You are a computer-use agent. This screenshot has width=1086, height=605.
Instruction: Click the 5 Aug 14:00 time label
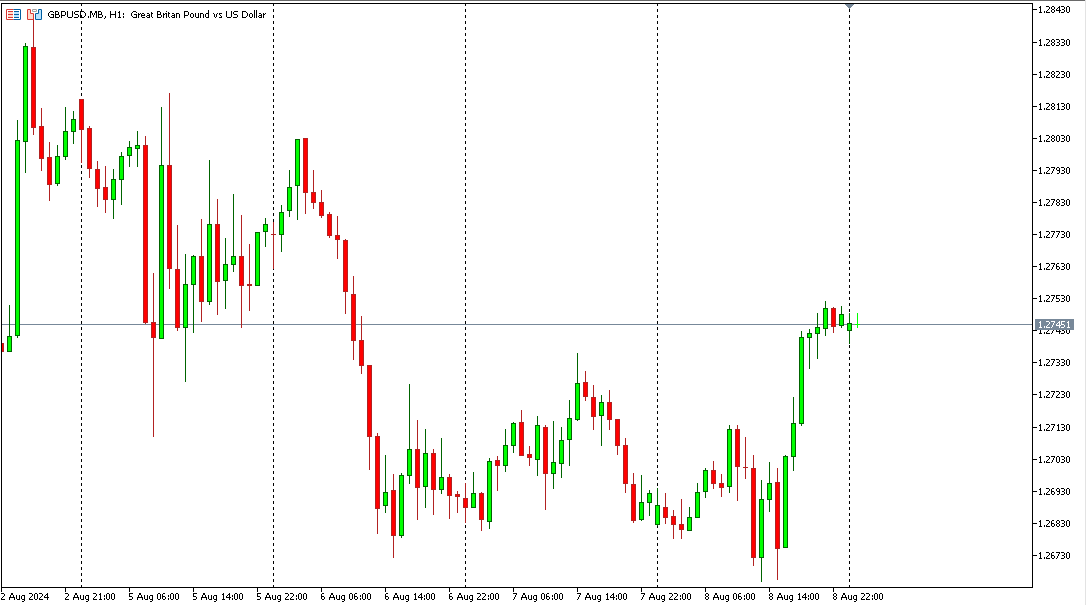pos(217,597)
